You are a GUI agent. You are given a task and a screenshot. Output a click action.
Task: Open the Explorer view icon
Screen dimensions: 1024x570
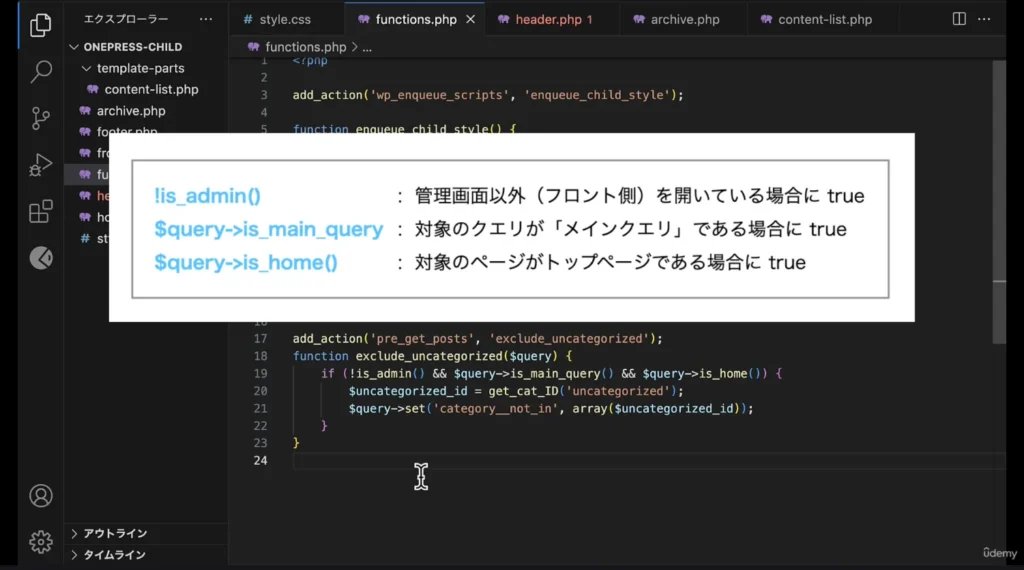(40, 25)
